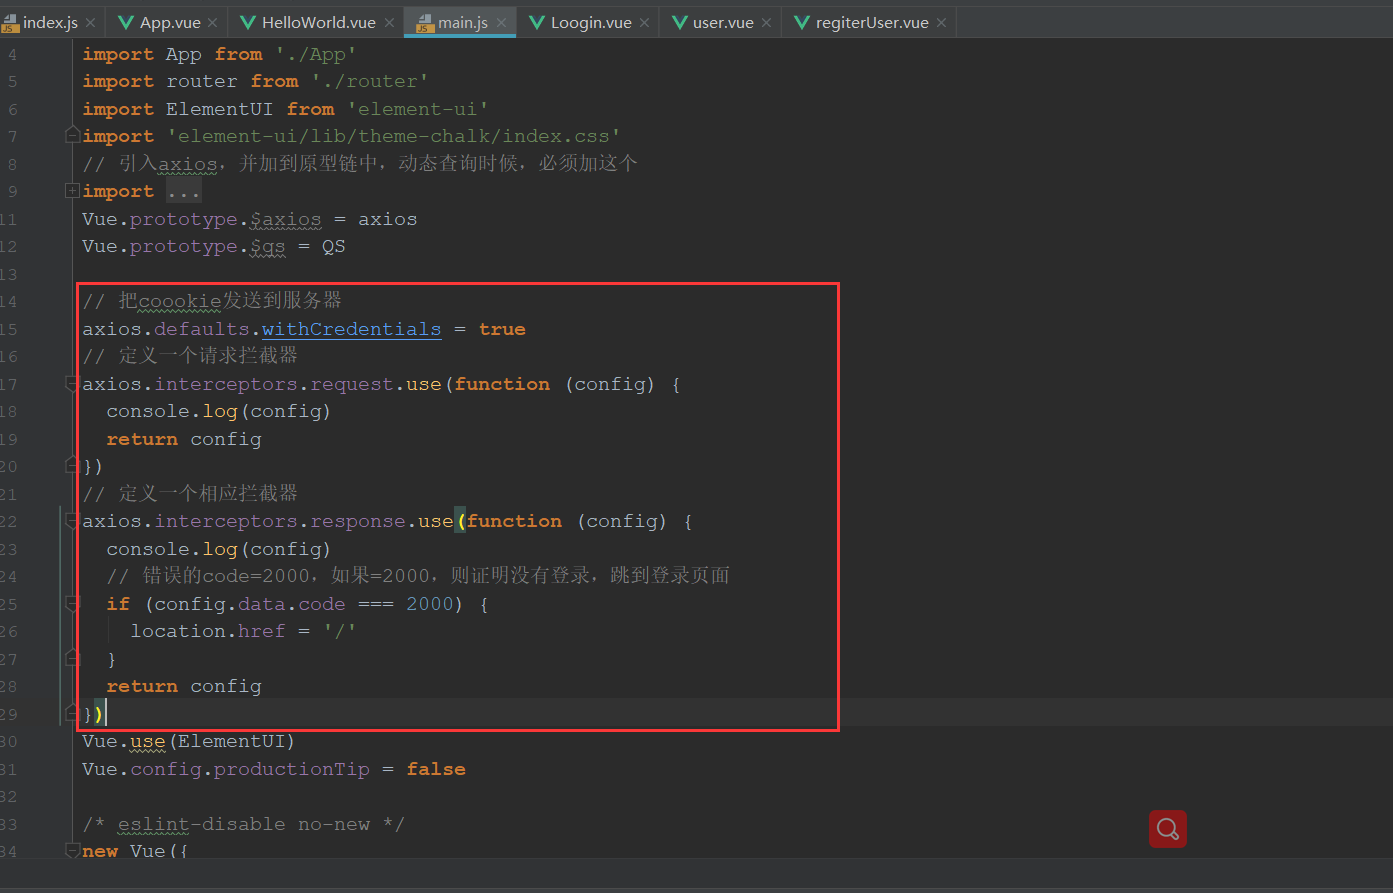Open the HelloWorld.vue tab
The image size is (1393, 893).
point(316,22)
